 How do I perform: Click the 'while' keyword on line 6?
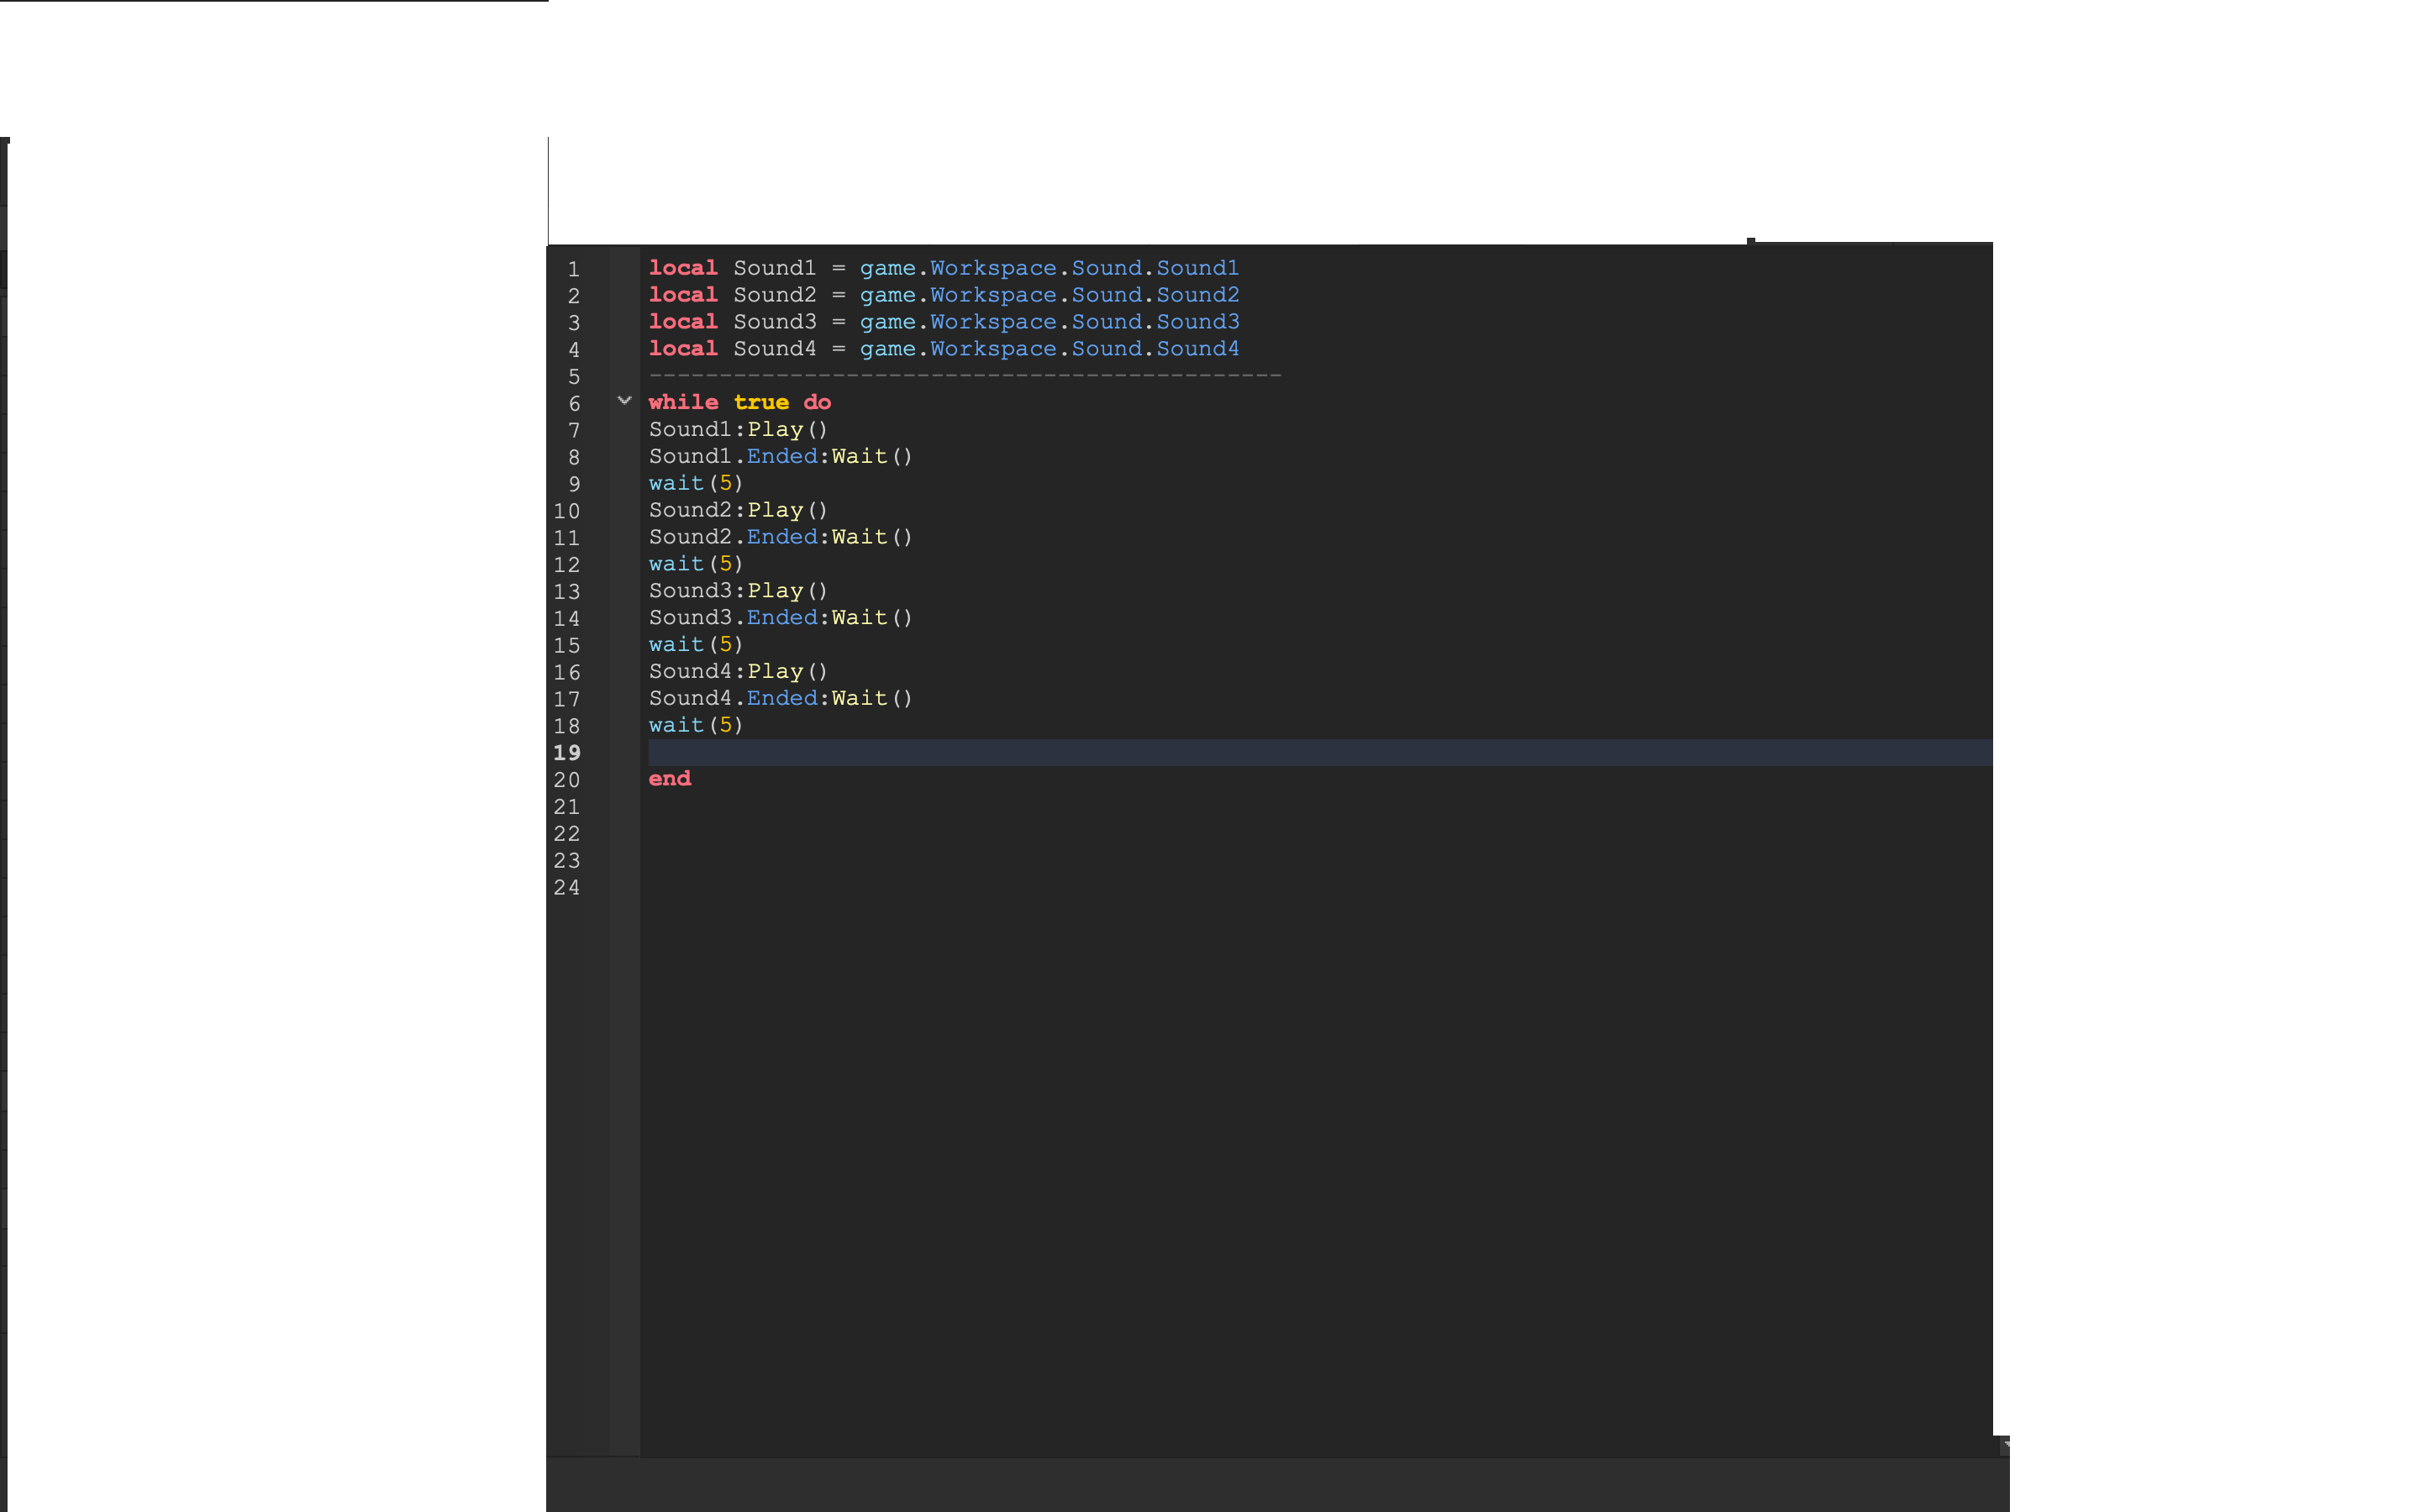[x=683, y=402]
